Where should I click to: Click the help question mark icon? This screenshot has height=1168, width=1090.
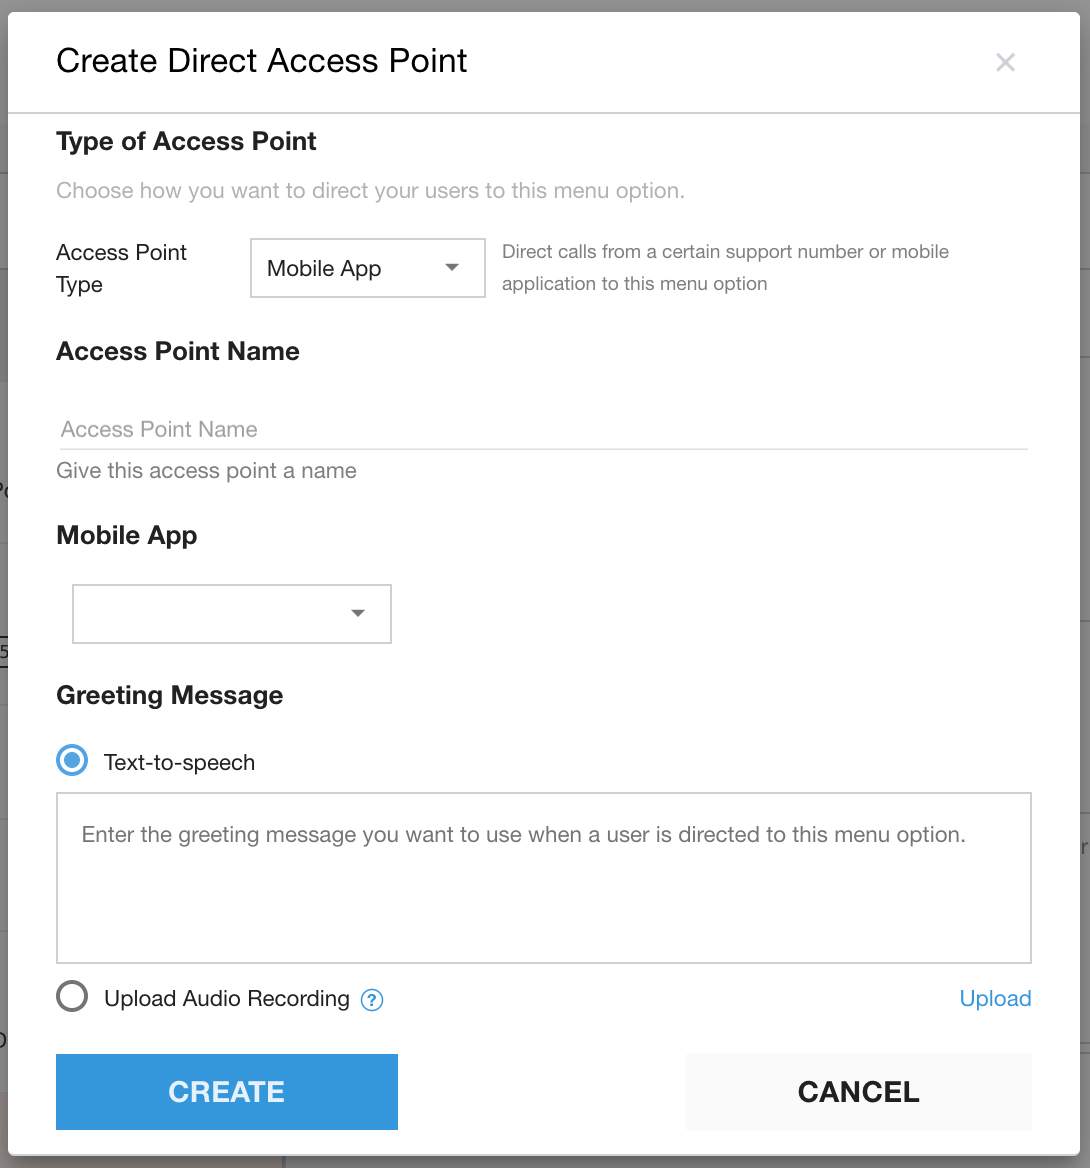(372, 999)
